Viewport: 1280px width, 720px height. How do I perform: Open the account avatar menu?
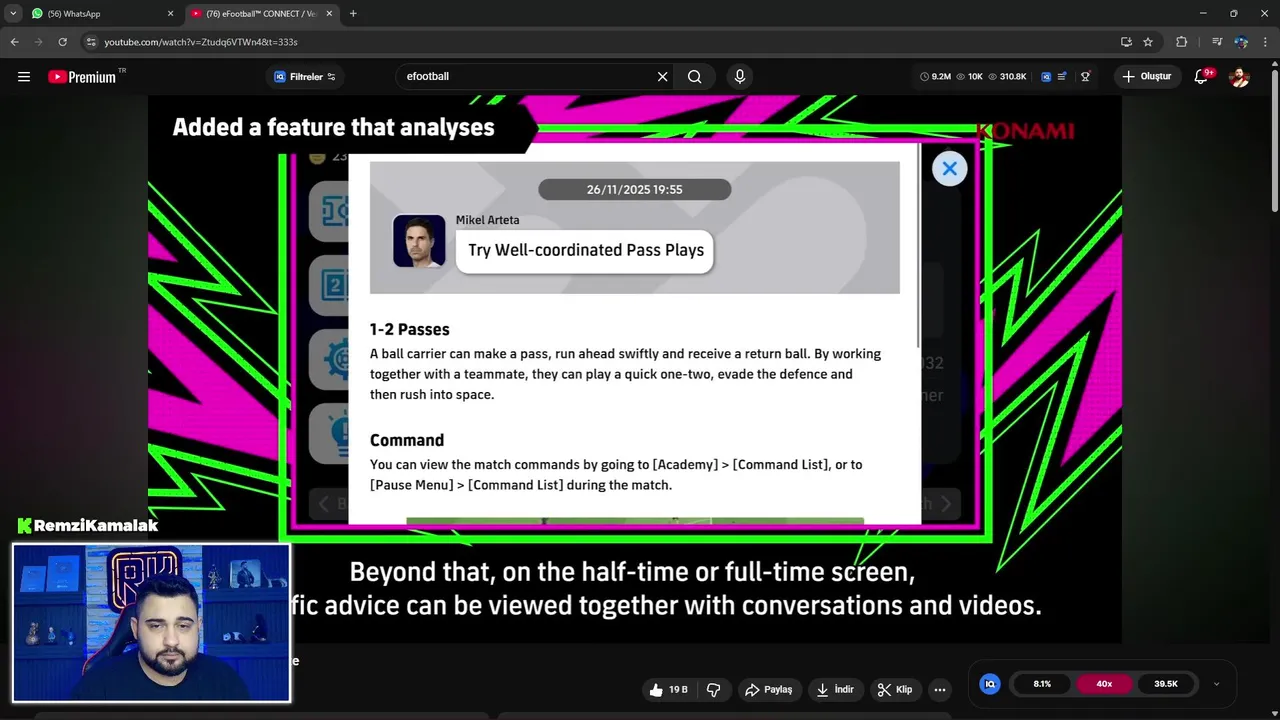[1239, 77]
